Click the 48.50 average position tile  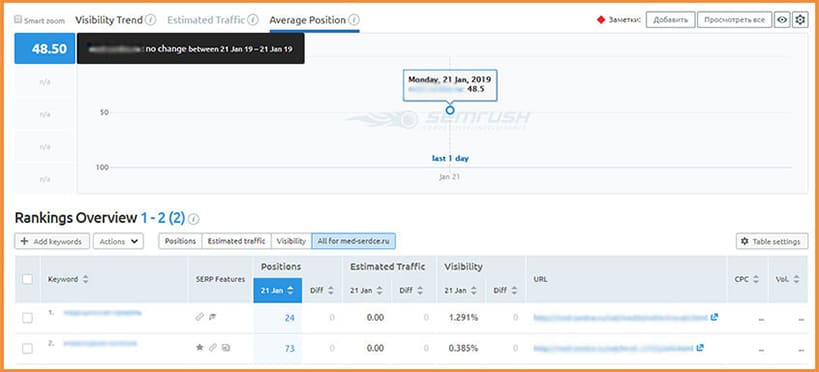[x=45, y=49]
